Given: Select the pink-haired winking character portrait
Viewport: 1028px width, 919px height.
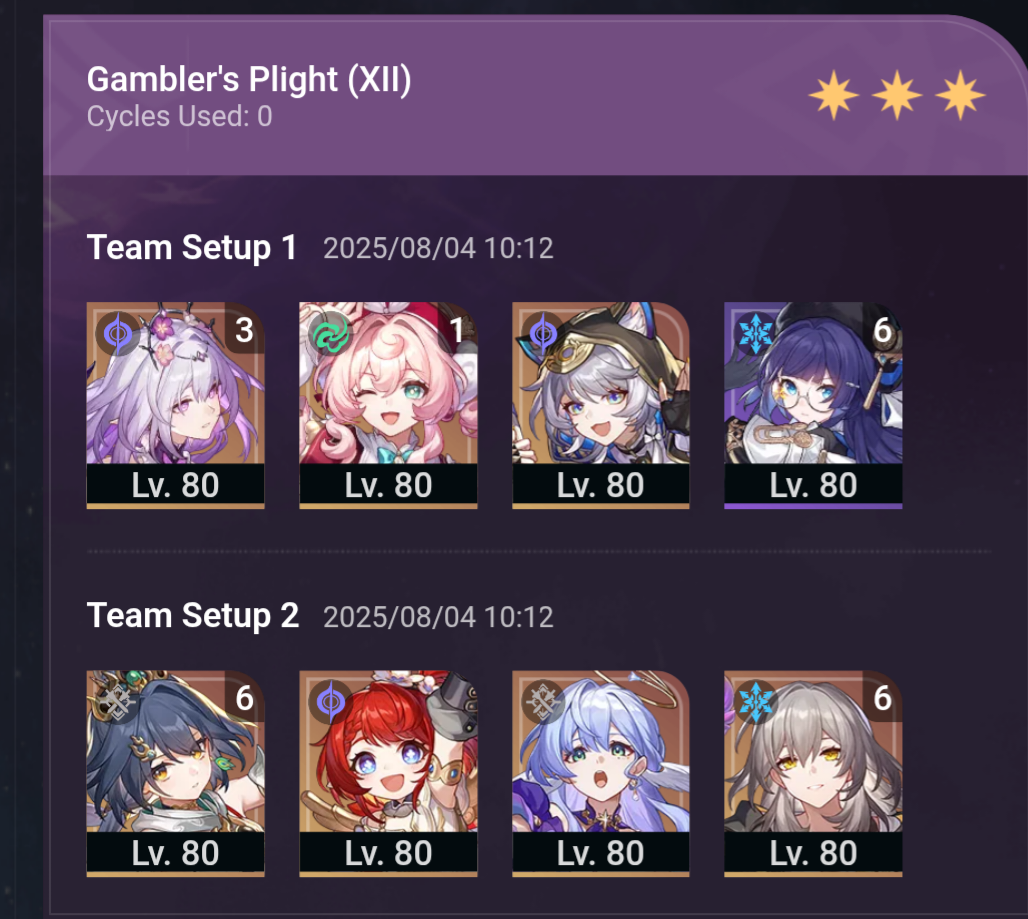Looking at the screenshot, I should point(388,405).
